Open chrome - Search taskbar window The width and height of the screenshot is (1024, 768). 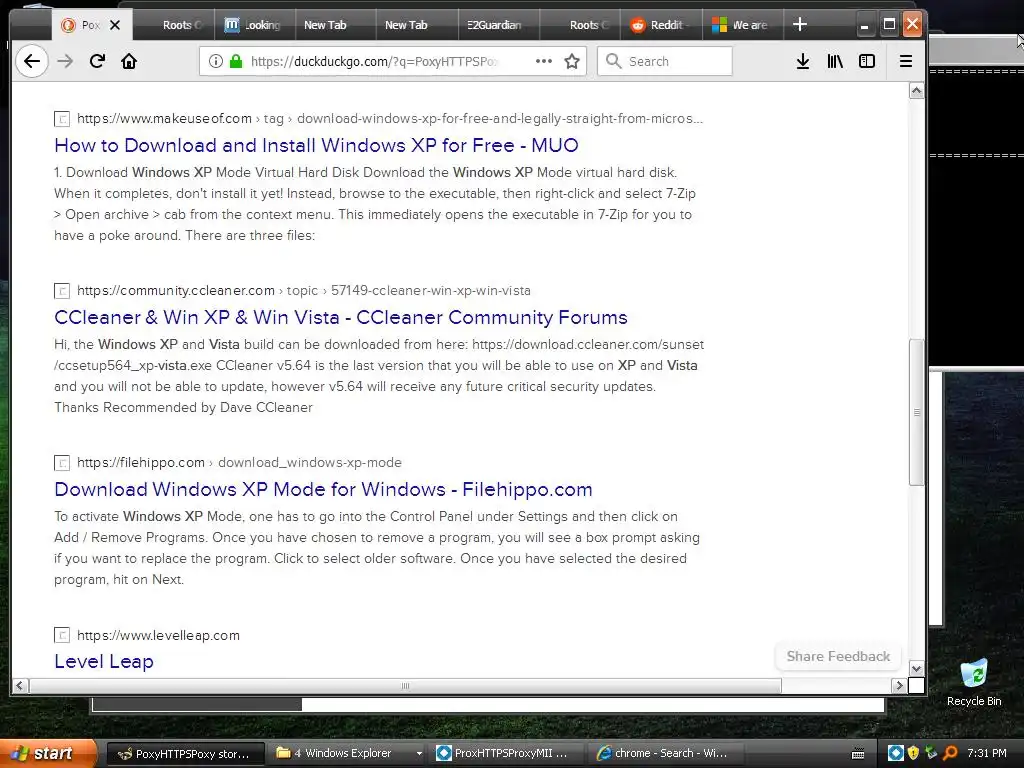pos(664,754)
